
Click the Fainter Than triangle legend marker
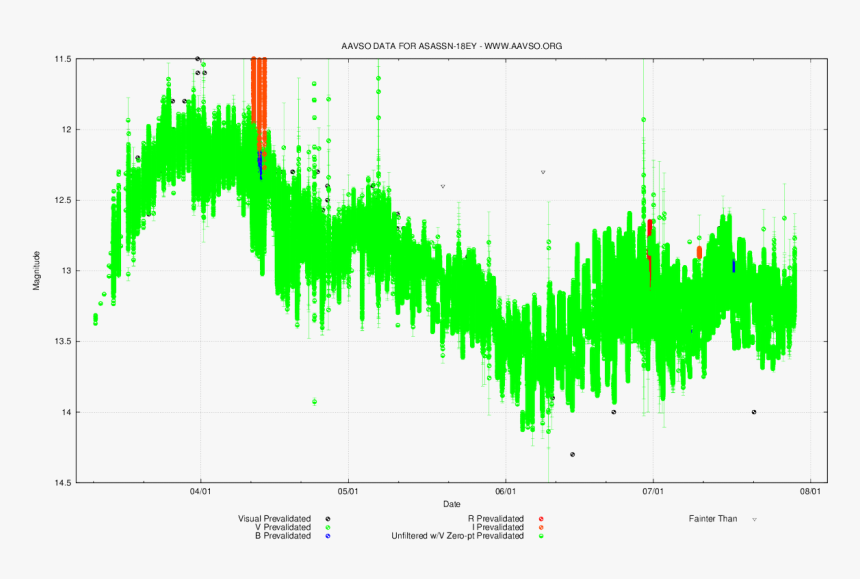pos(754,519)
